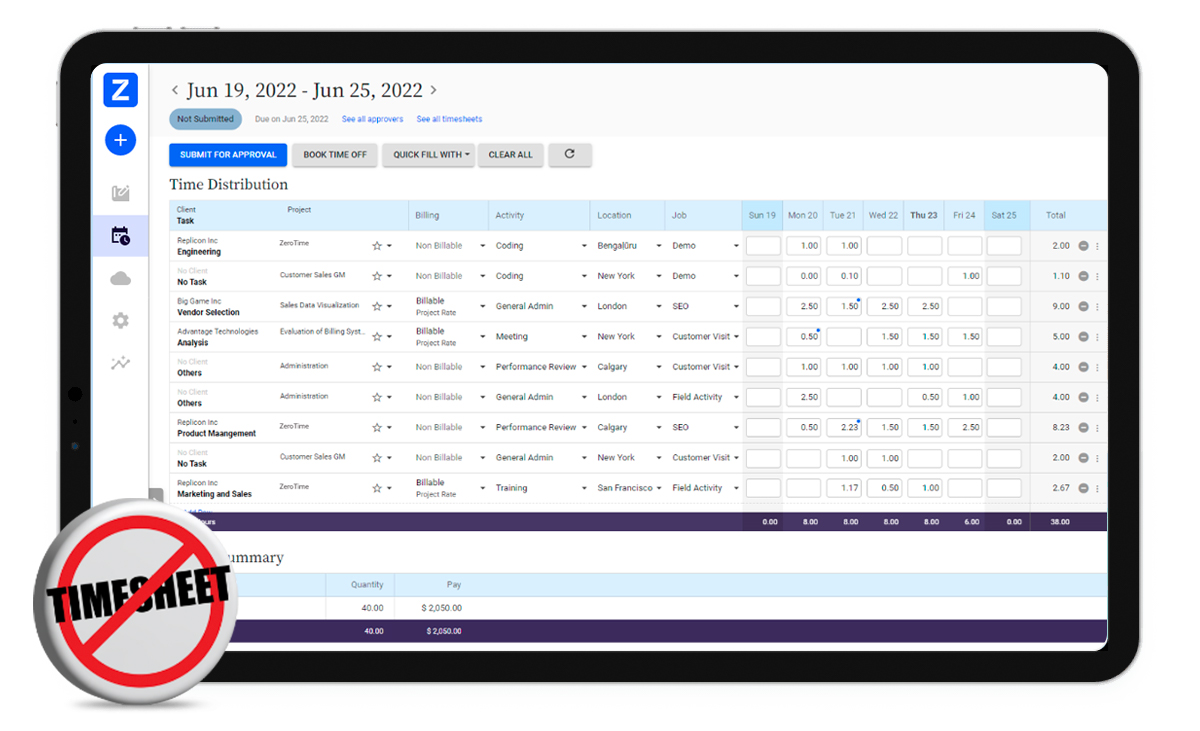Screen dimensions: 1200x731
Task: Click the refresh icon beside Clear All
Action: tap(570, 154)
